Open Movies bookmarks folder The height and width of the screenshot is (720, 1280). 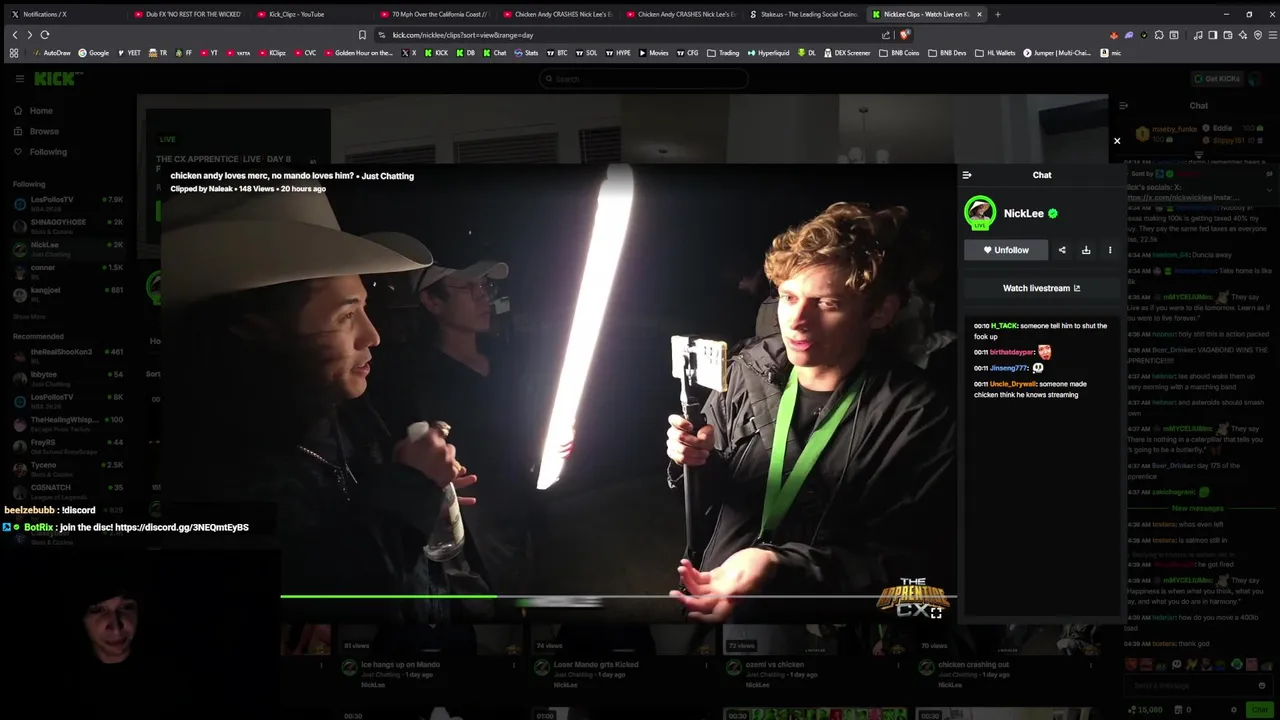(x=653, y=53)
